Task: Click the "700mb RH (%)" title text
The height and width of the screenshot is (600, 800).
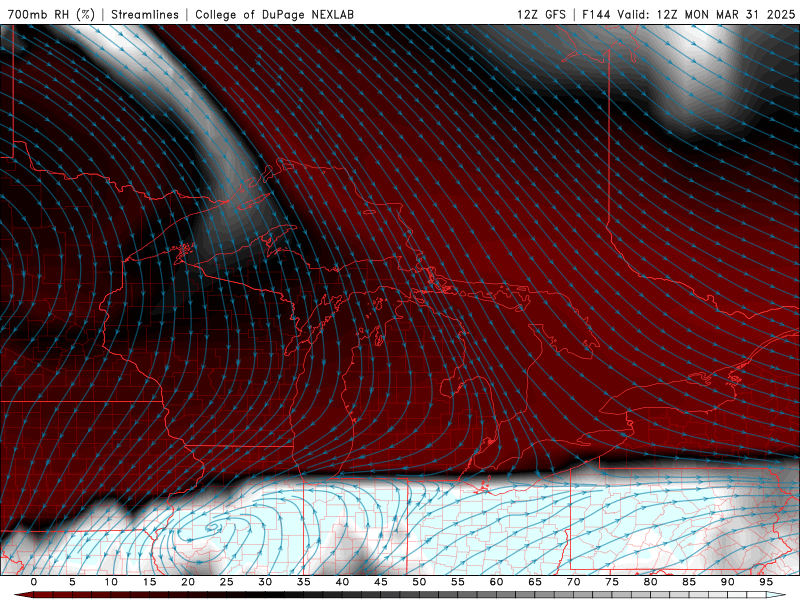Action: pyautogui.click(x=52, y=14)
